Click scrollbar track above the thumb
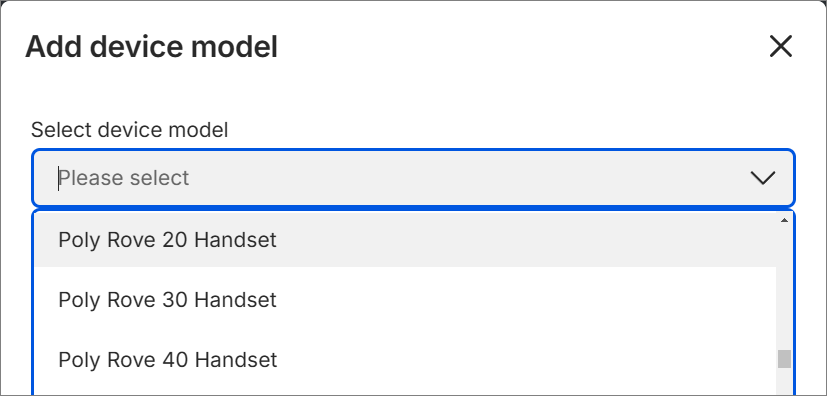This screenshot has width=827, height=396. [784, 287]
